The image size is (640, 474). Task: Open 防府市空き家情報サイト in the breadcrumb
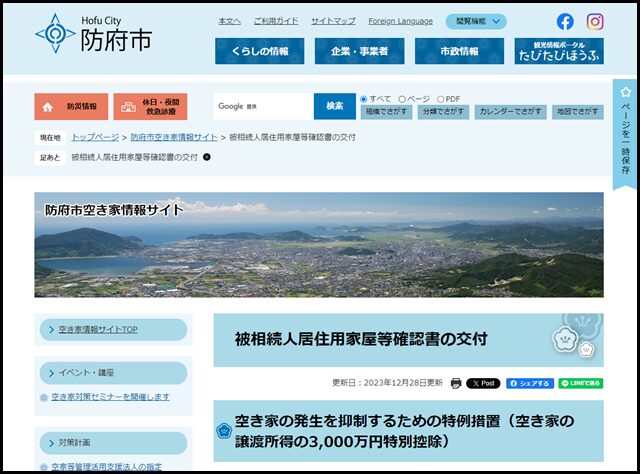174,137
